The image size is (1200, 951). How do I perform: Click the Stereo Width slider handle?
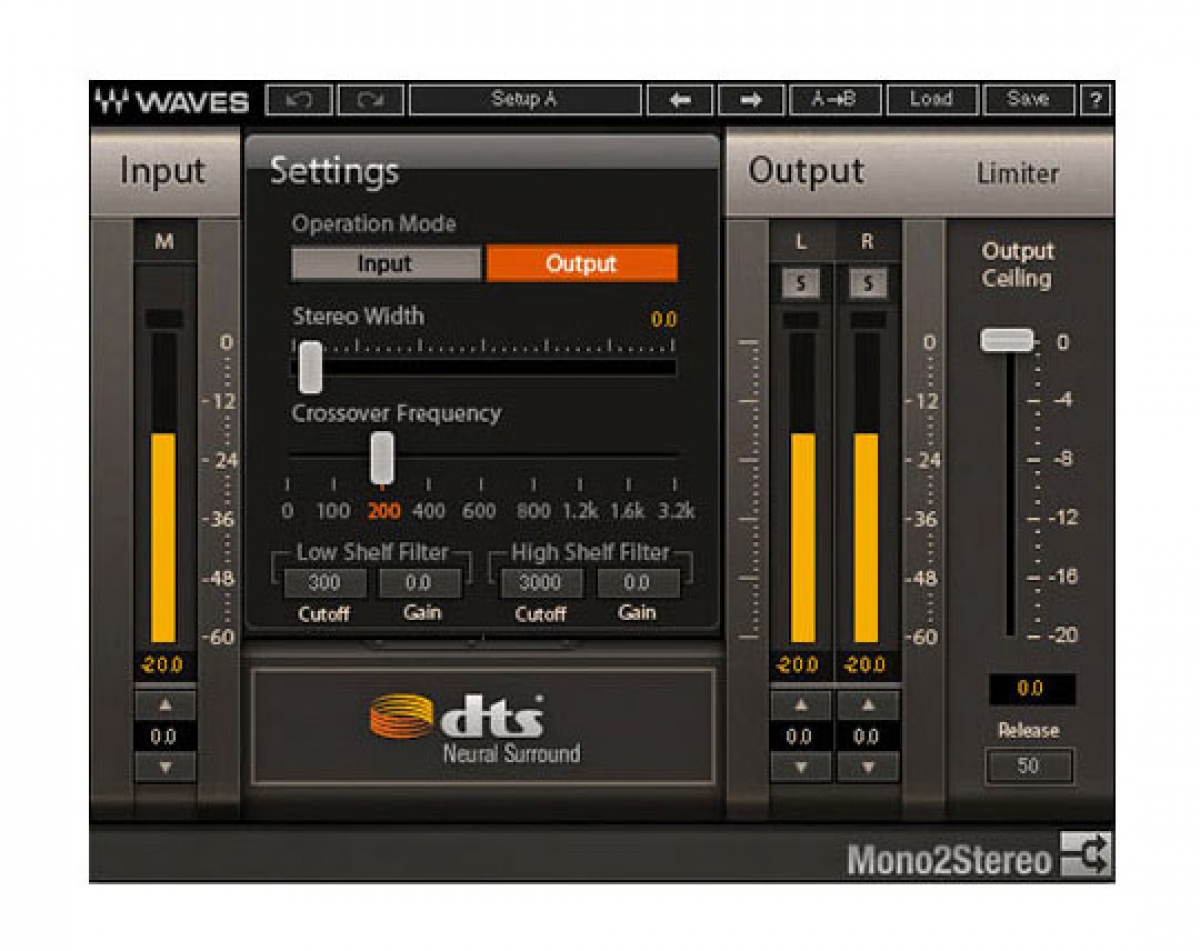[310, 365]
